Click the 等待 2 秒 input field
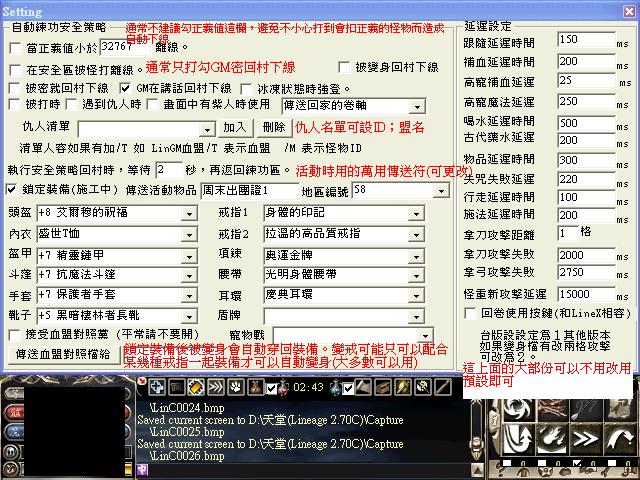 [169, 170]
